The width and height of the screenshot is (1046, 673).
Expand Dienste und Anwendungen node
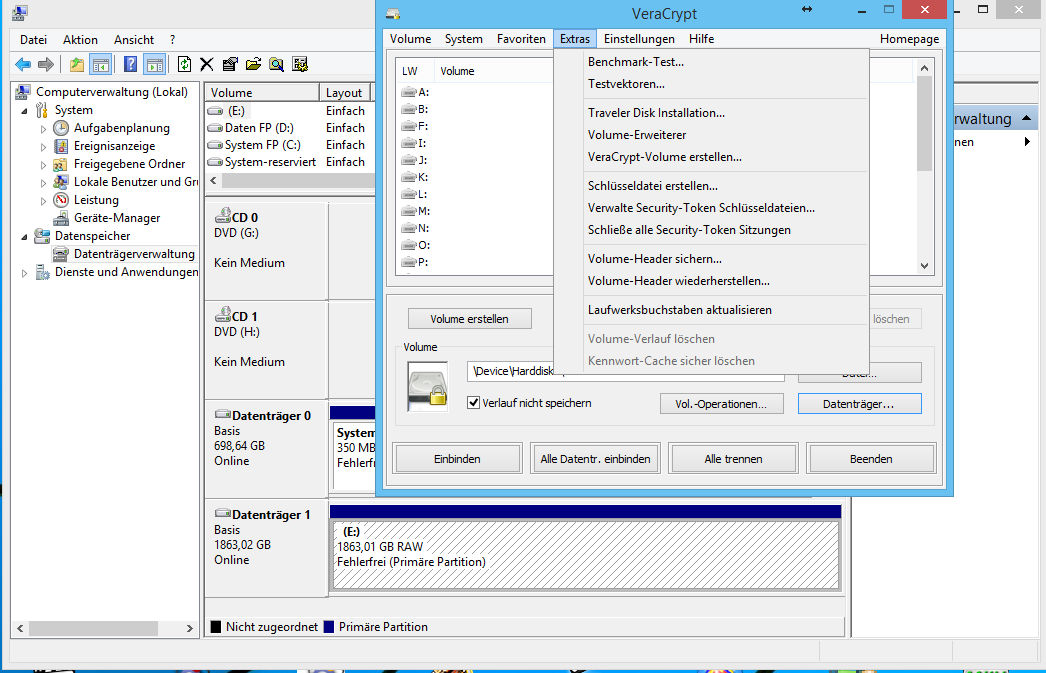point(25,273)
